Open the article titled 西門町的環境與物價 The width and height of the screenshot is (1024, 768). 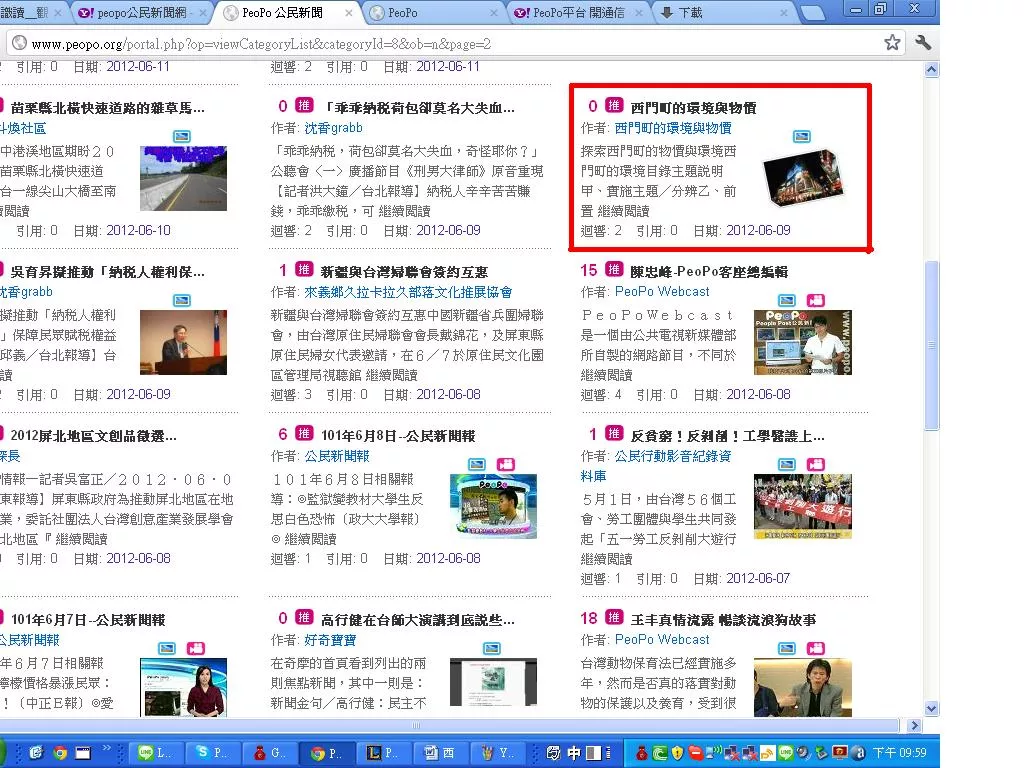point(694,107)
